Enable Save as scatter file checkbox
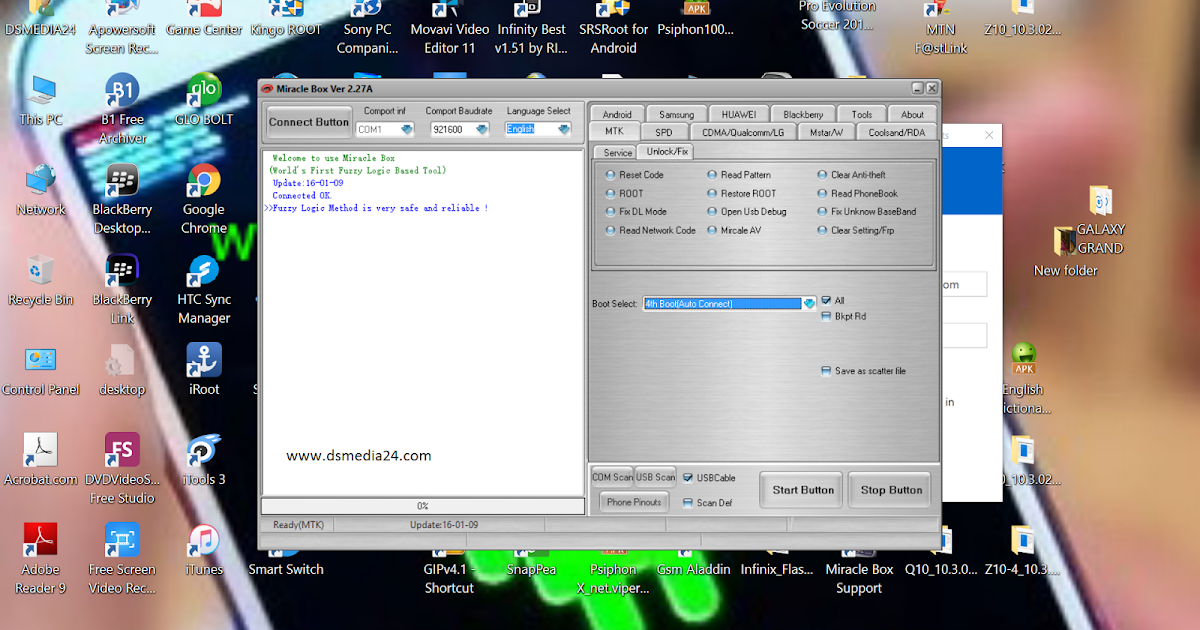The image size is (1200, 630). click(827, 371)
